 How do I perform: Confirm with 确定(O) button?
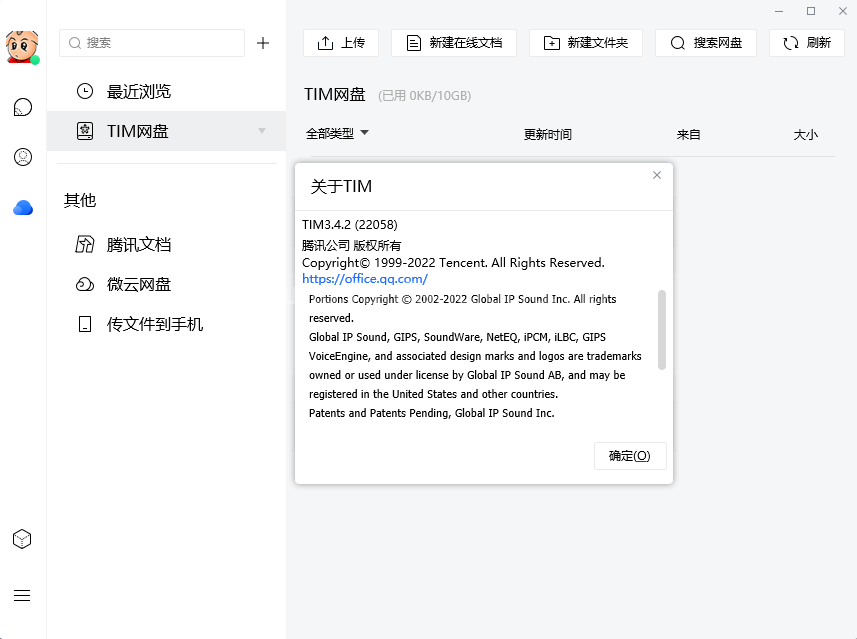click(630, 456)
